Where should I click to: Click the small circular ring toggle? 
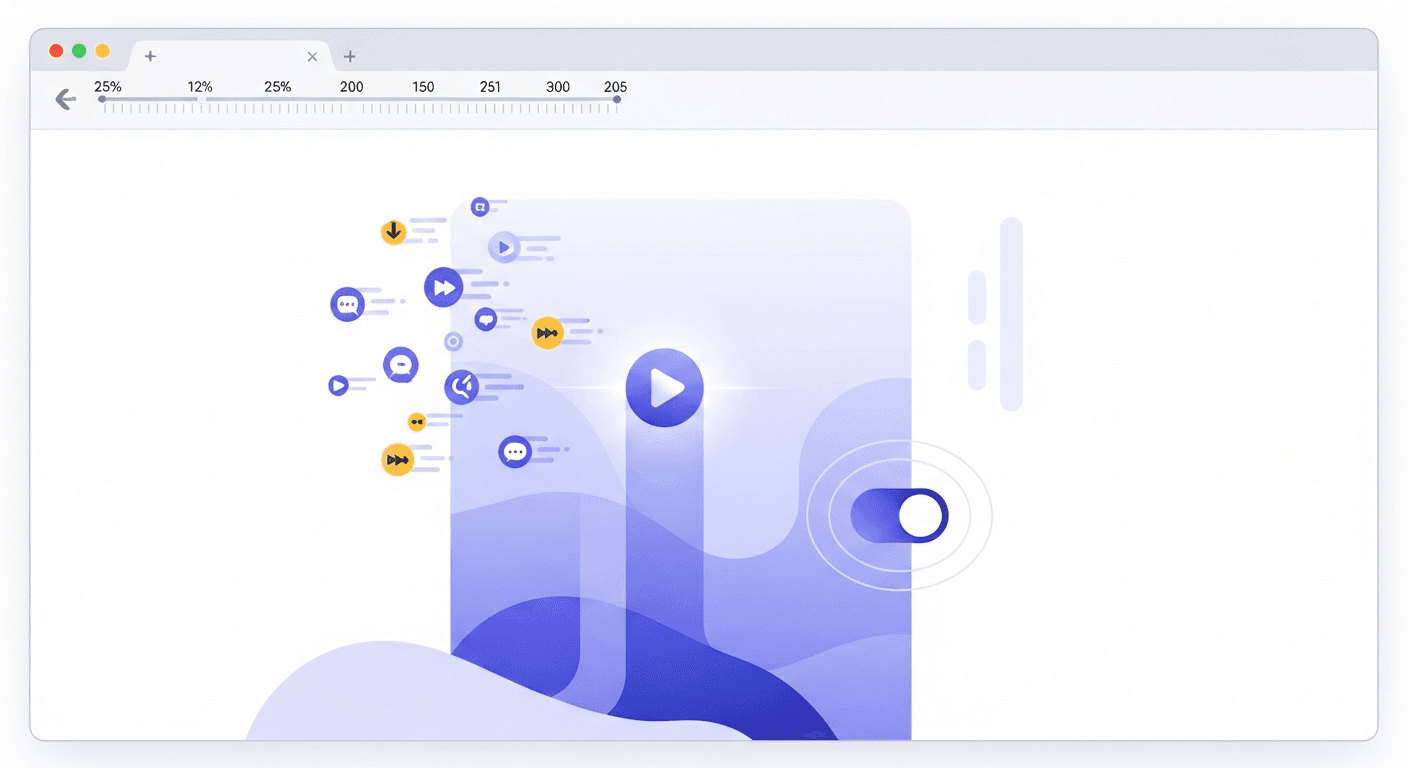[453, 341]
